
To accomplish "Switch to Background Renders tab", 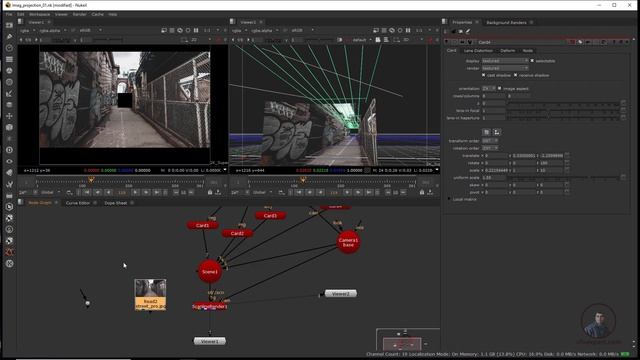I will pos(506,22).
